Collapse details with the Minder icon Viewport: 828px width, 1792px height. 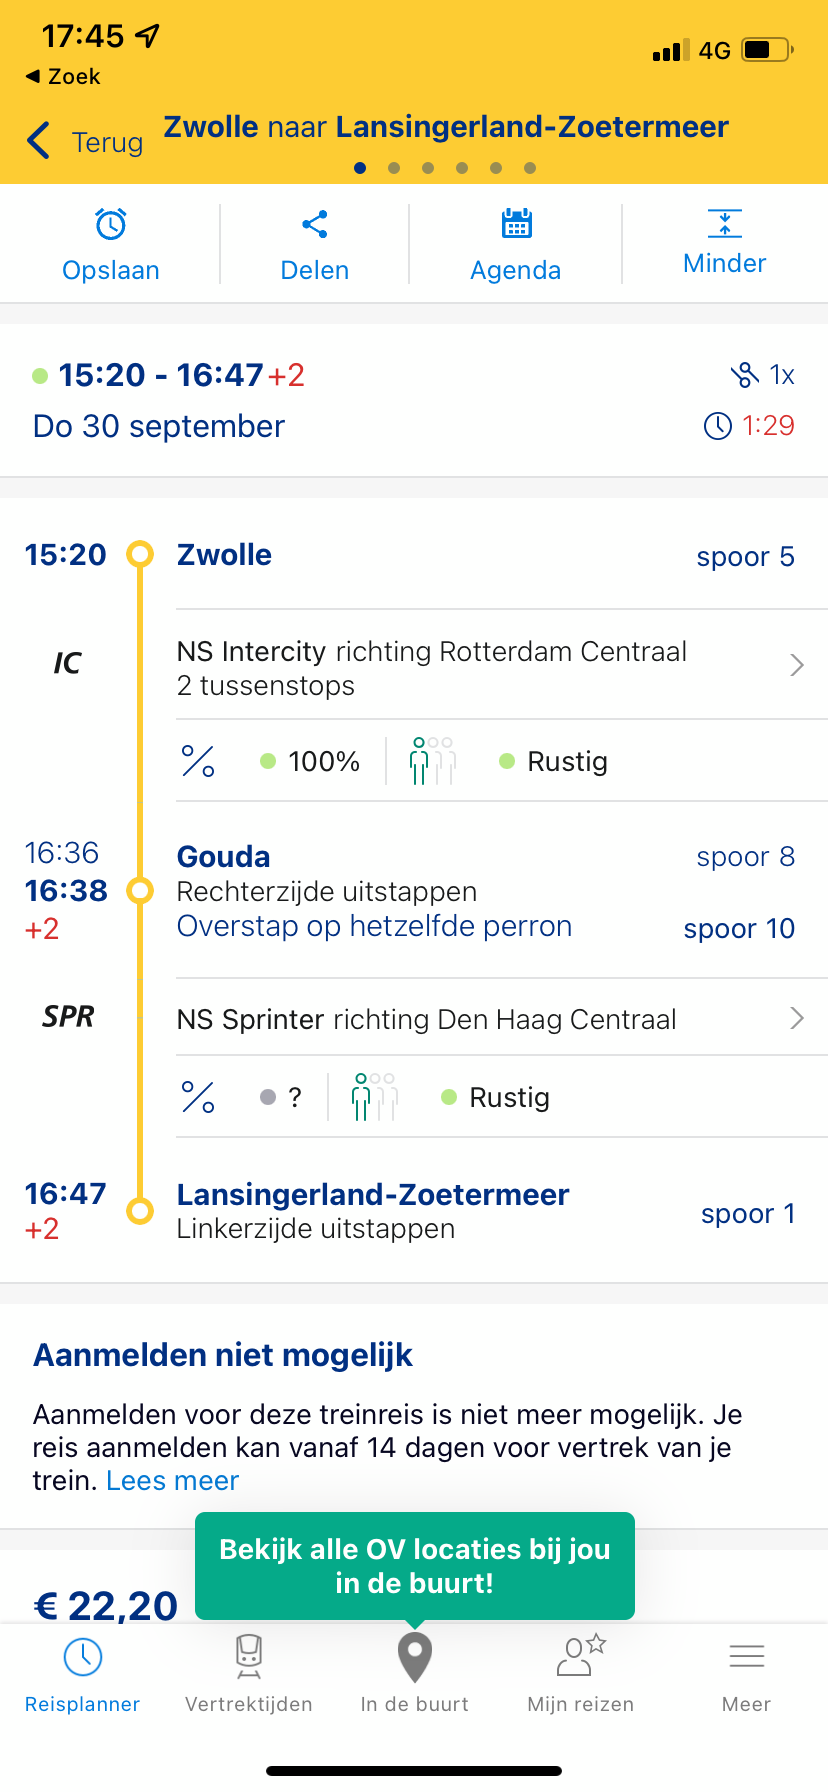[x=725, y=224]
